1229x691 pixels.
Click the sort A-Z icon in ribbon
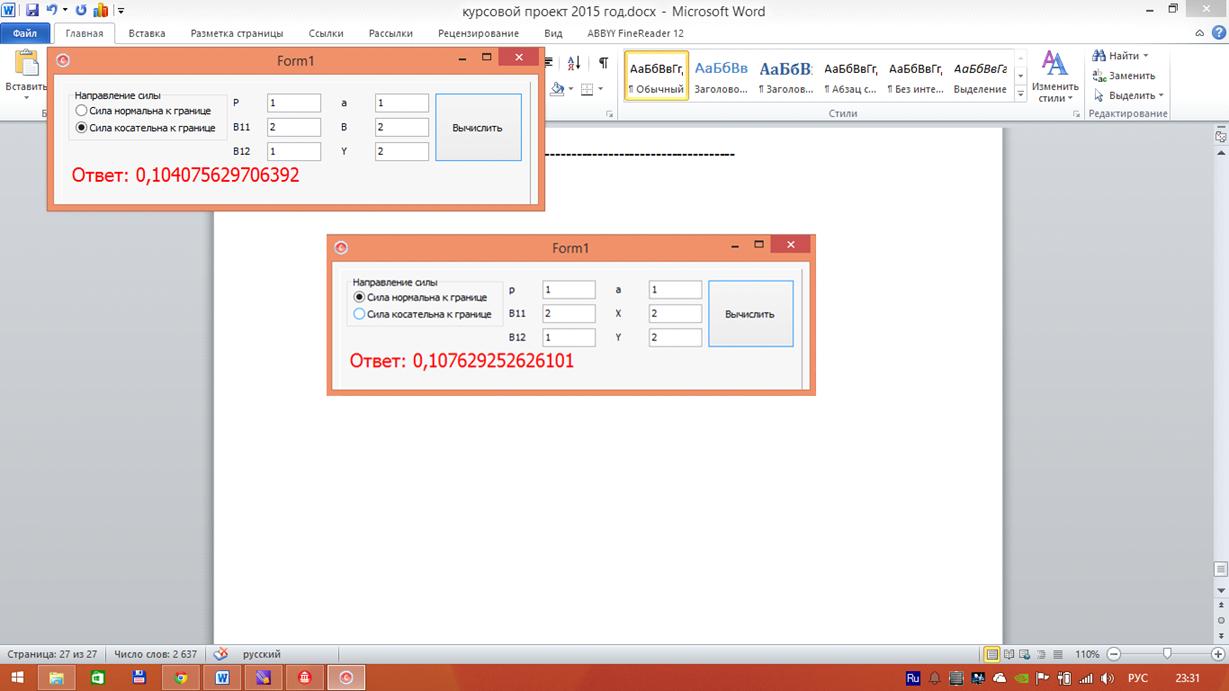[x=574, y=63]
